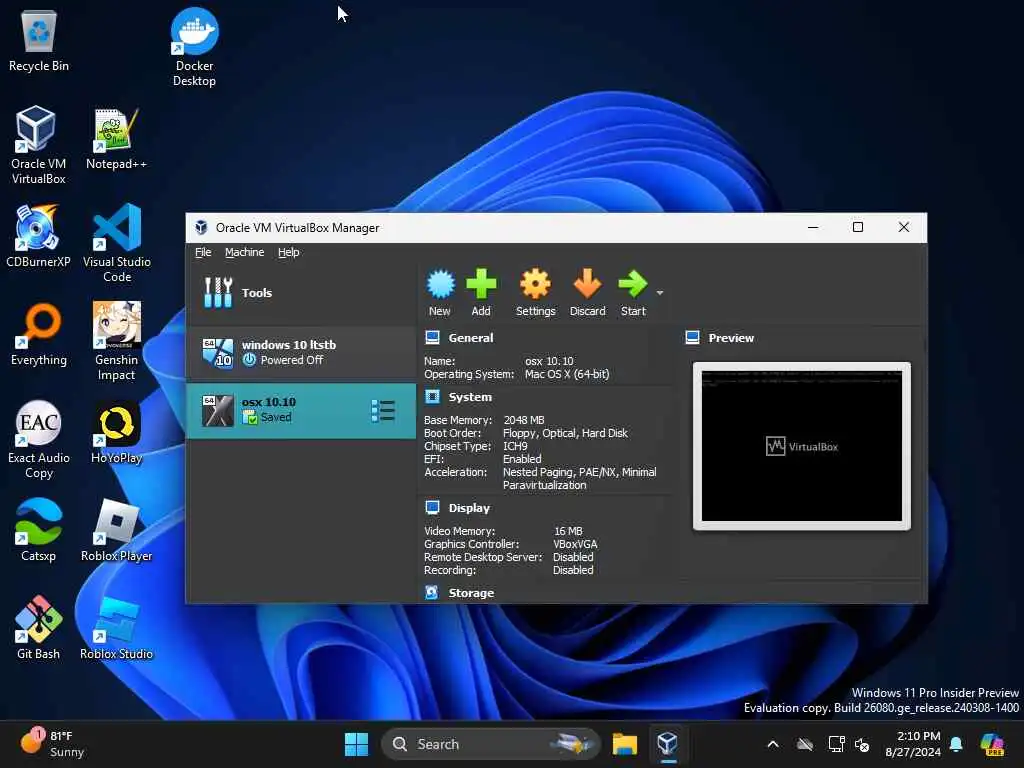Open the Help menu in VirtualBox
Screen dimensions: 1024x768
[288, 252]
